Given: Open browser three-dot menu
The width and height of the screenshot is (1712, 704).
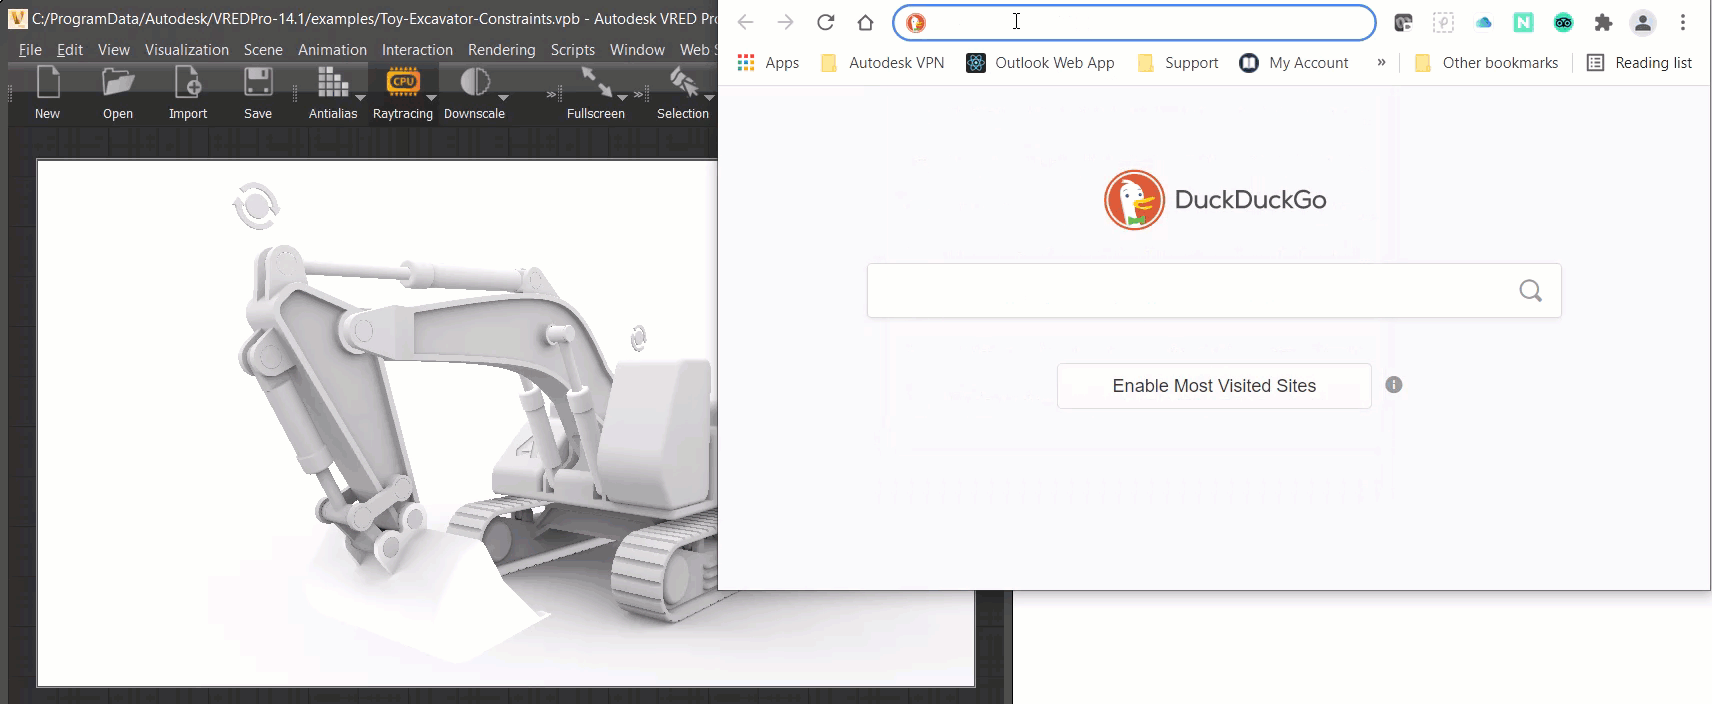Looking at the screenshot, I should [1683, 22].
